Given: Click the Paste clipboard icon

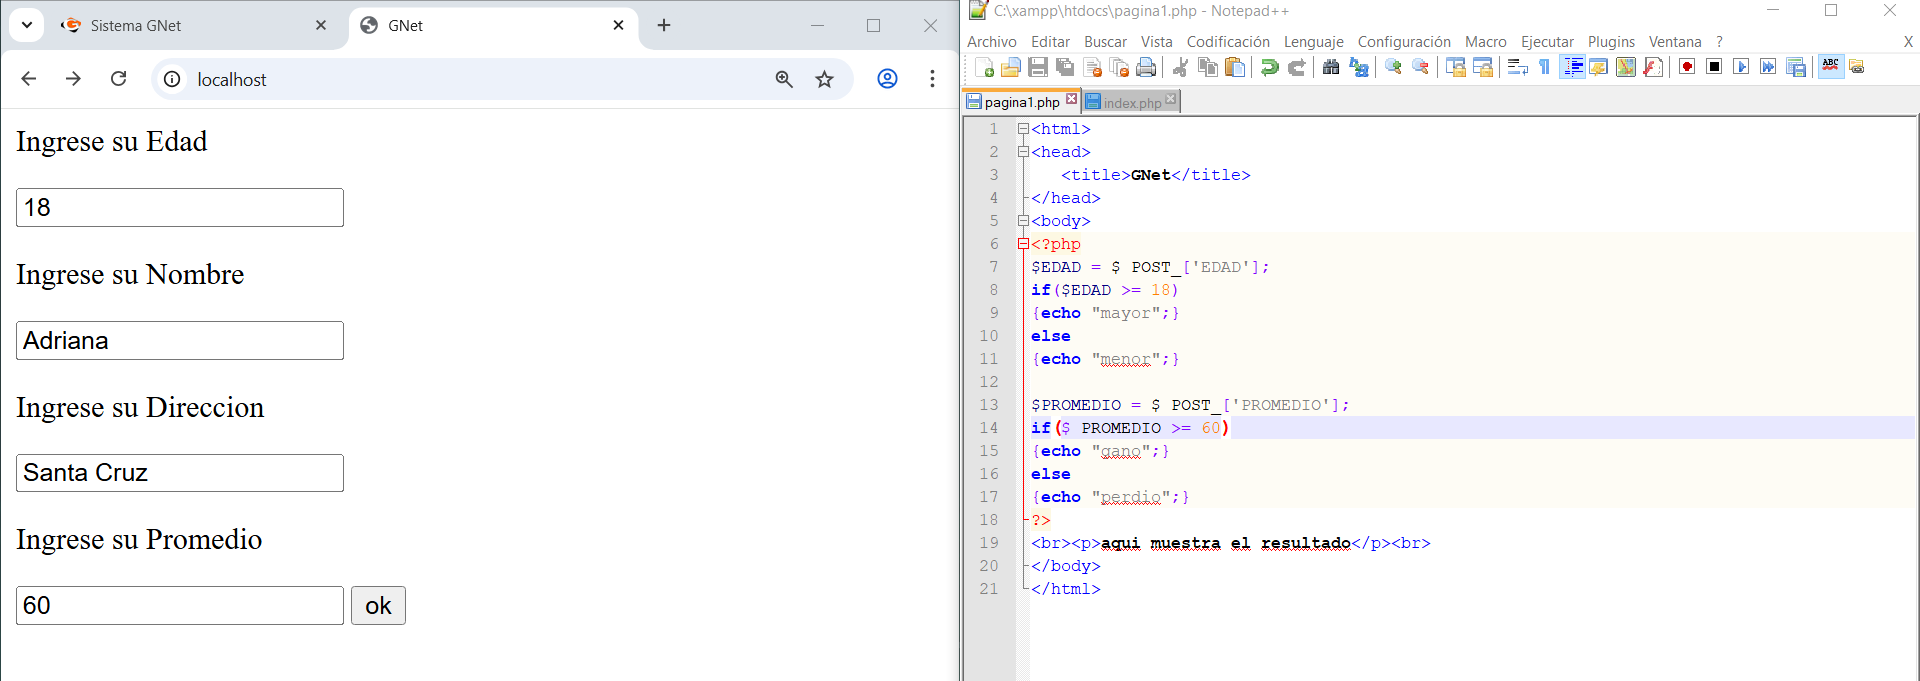Looking at the screenshot, I should tap(1235, 67).
